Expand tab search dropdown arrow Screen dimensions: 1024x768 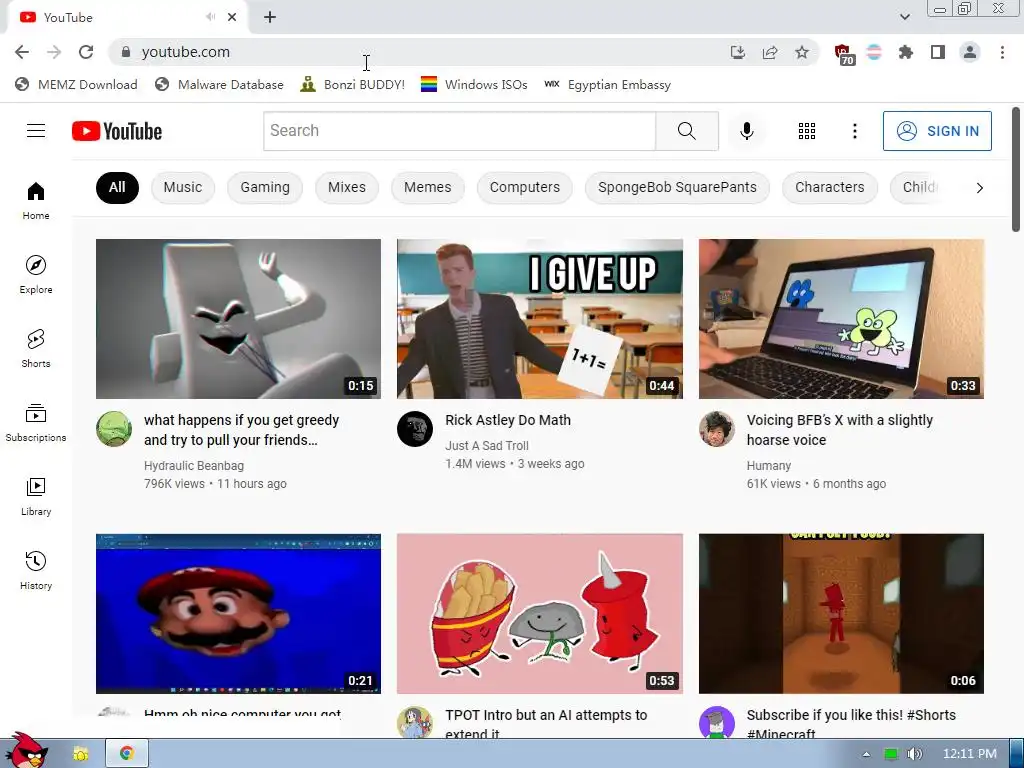point(904,17)
